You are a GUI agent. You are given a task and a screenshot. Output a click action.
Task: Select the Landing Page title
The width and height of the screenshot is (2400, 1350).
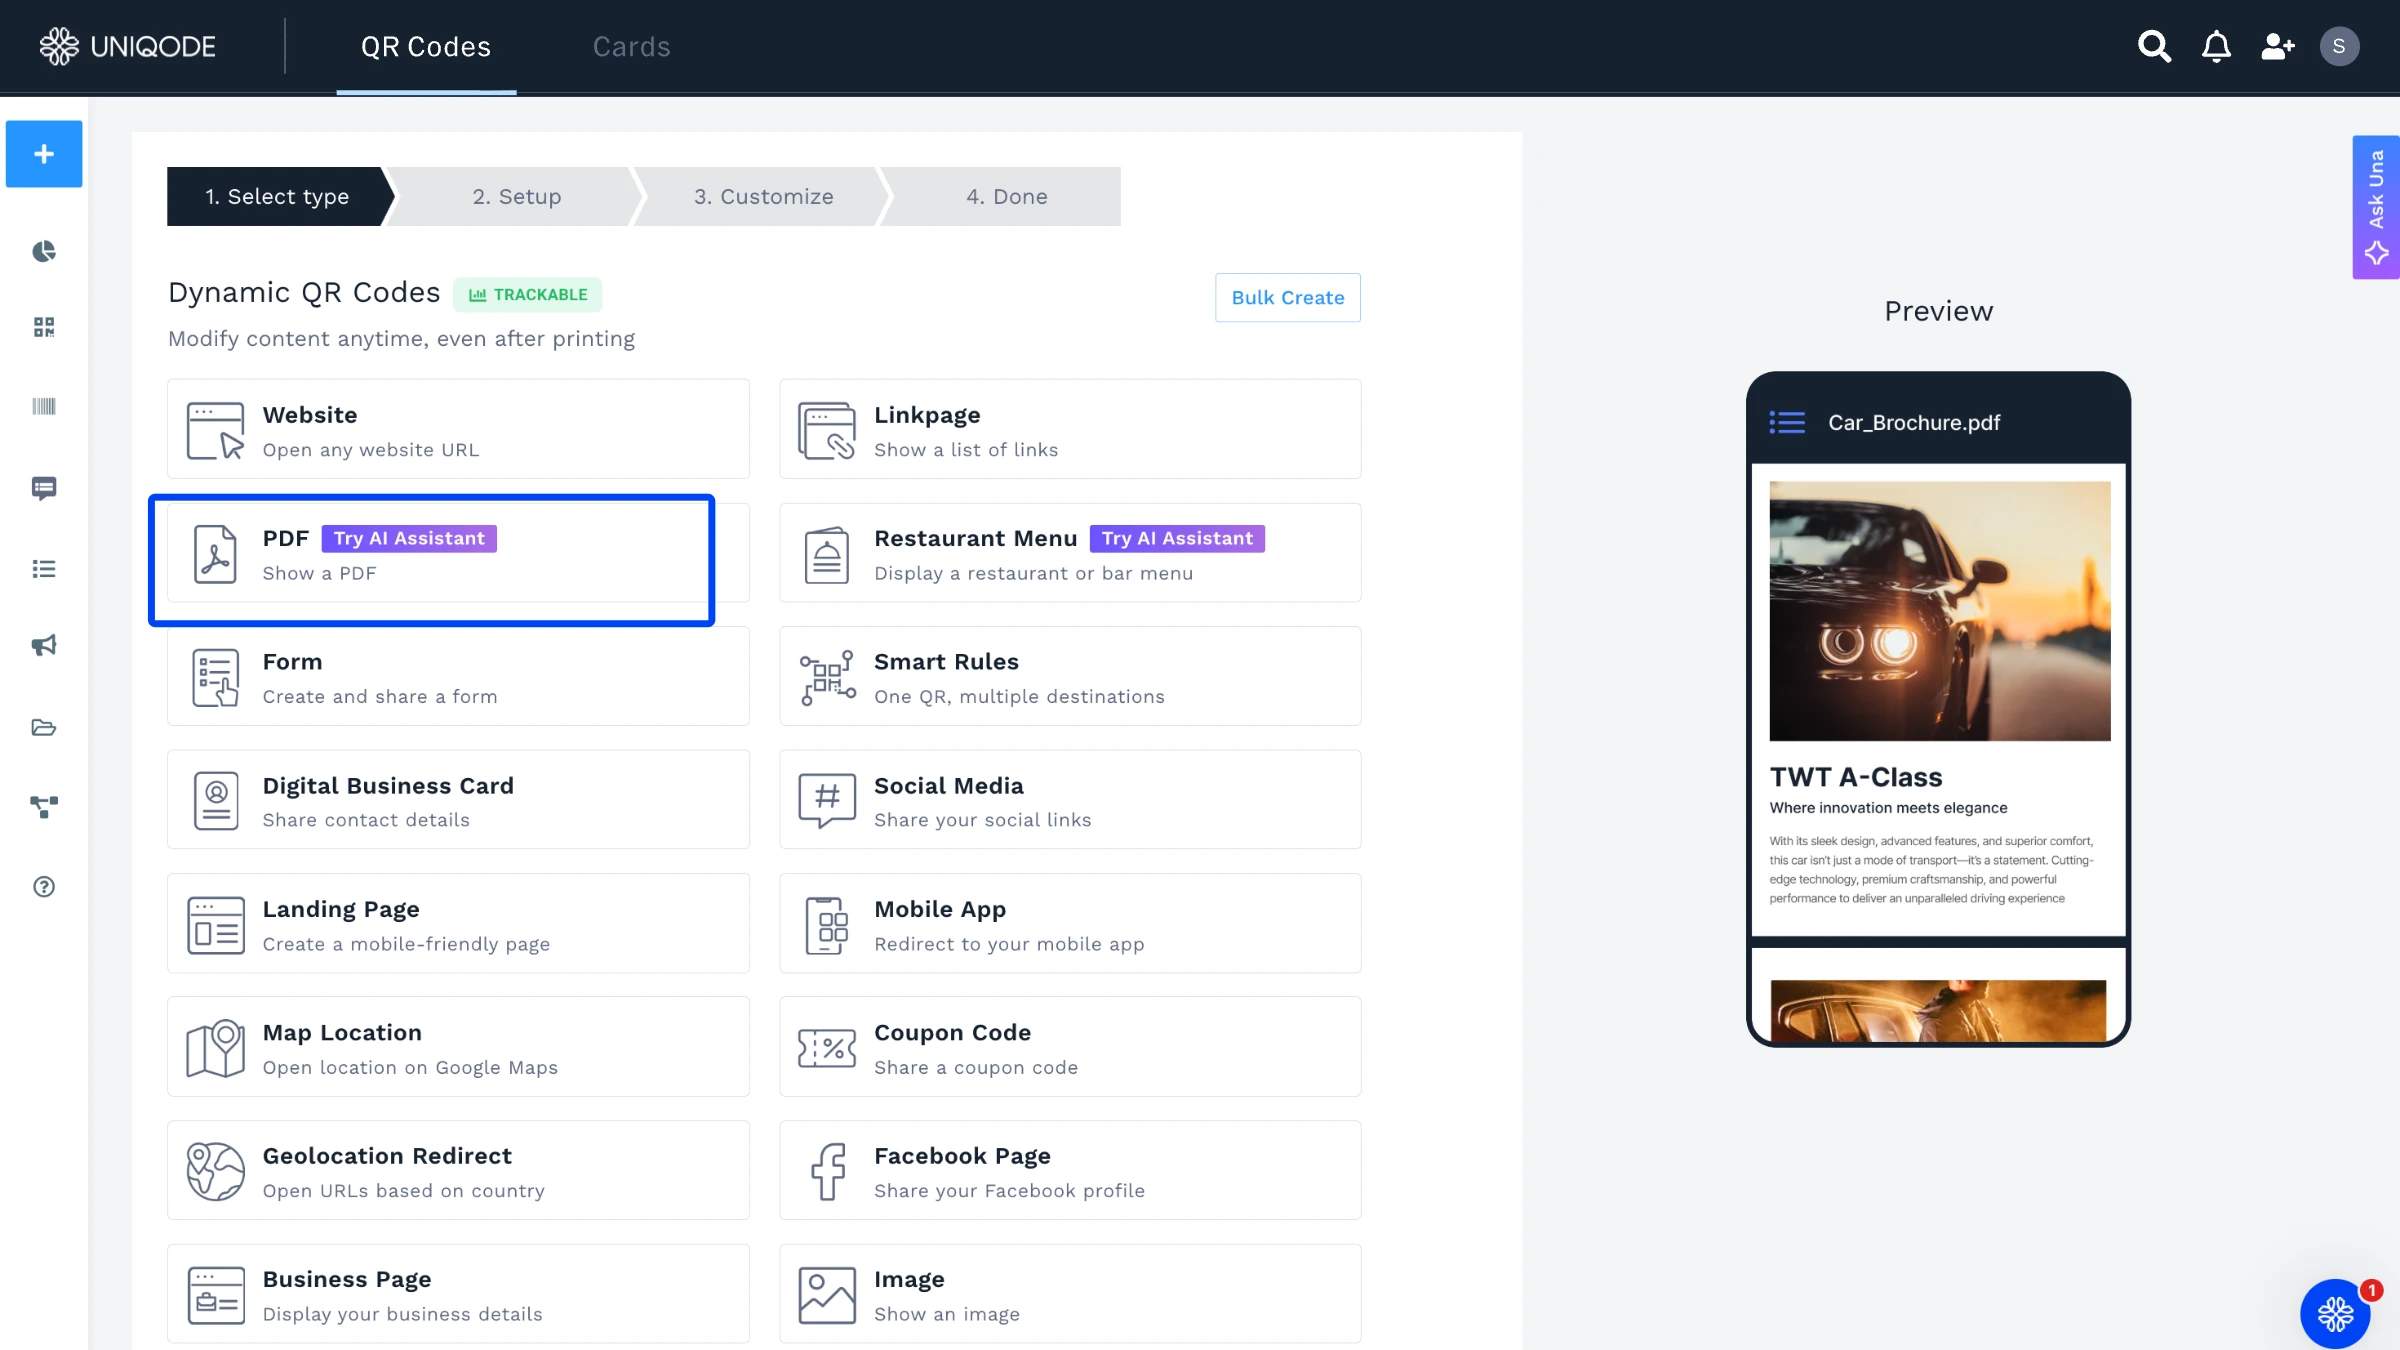click(x=341, y=909)
